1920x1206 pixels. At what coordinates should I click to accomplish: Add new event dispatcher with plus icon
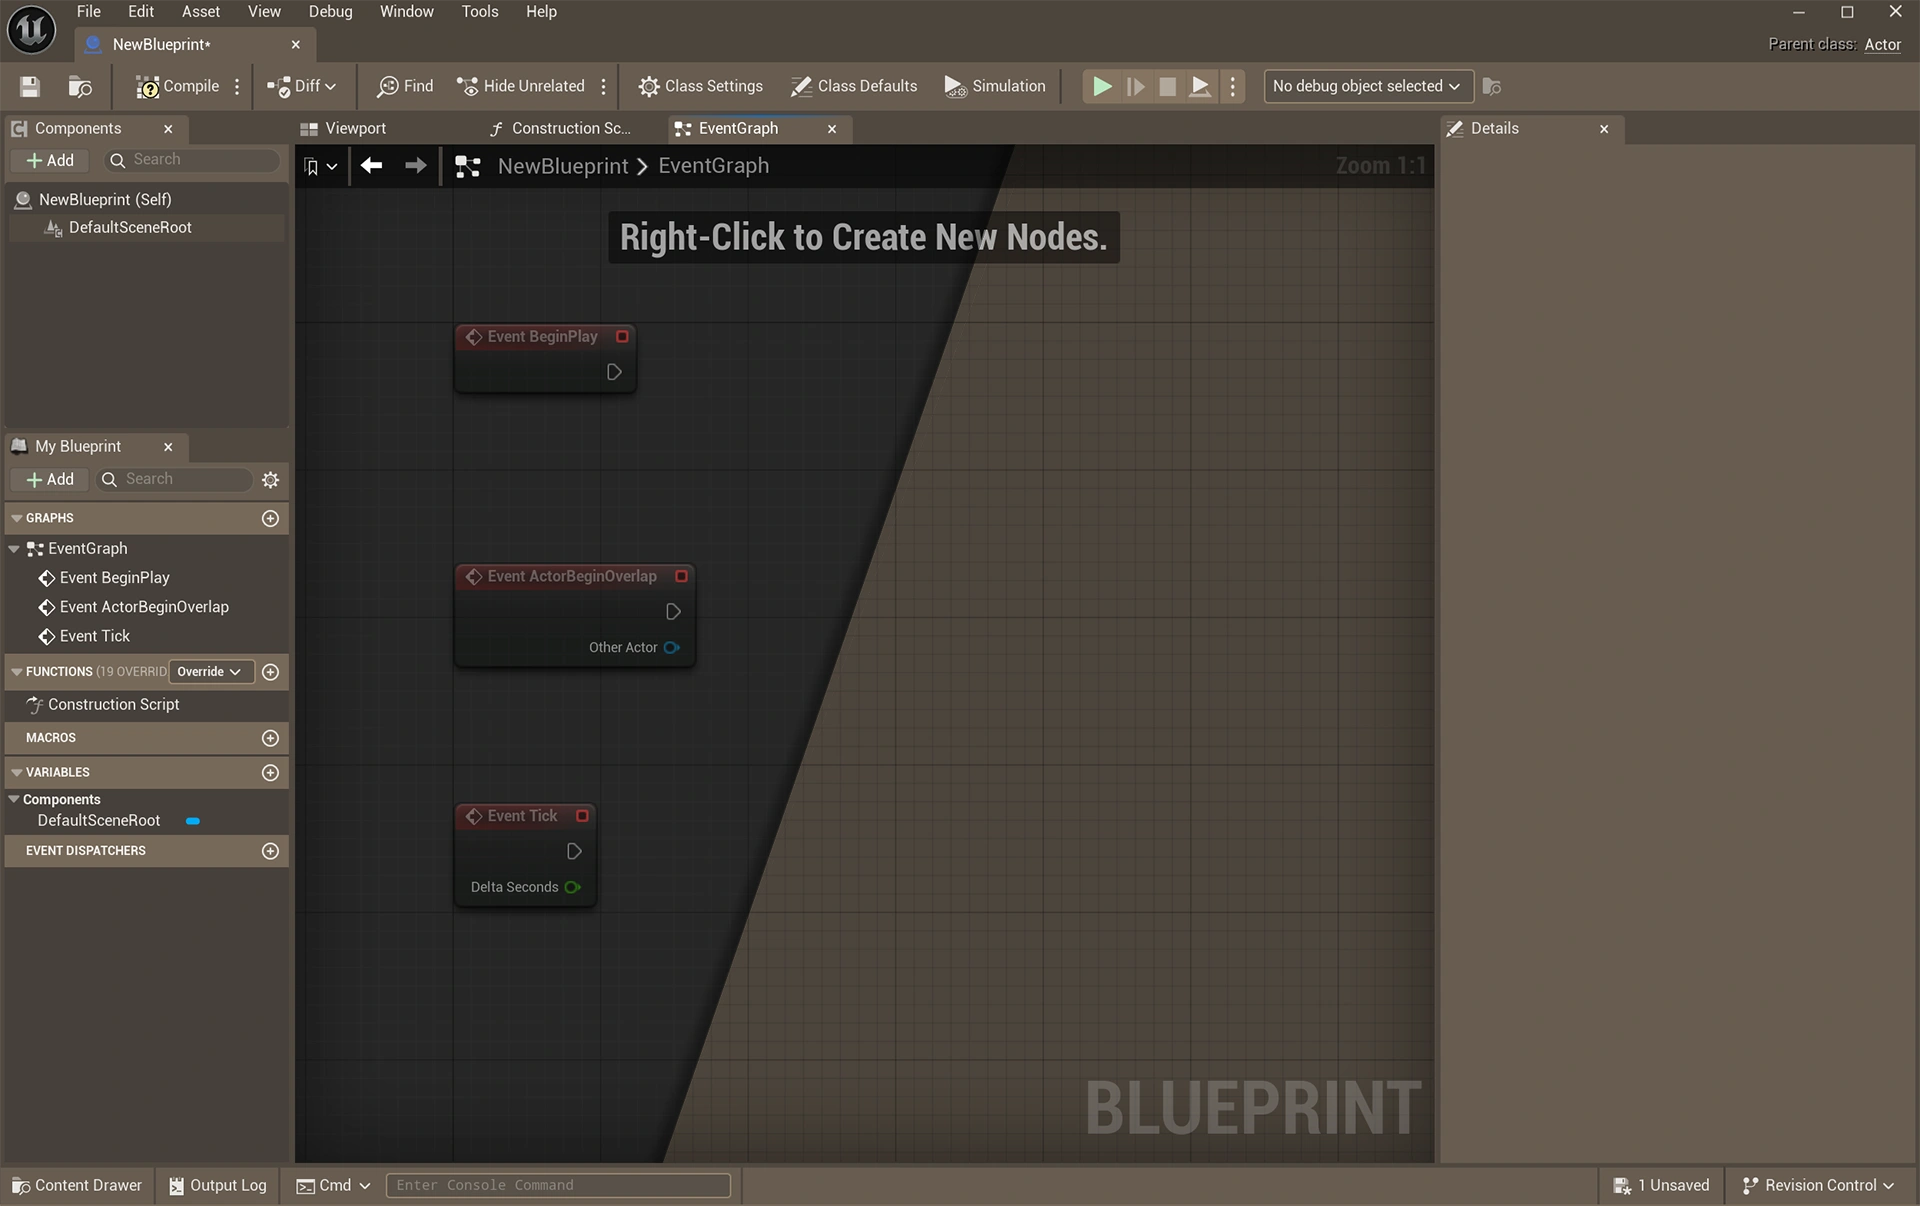(x=270, y=851)
